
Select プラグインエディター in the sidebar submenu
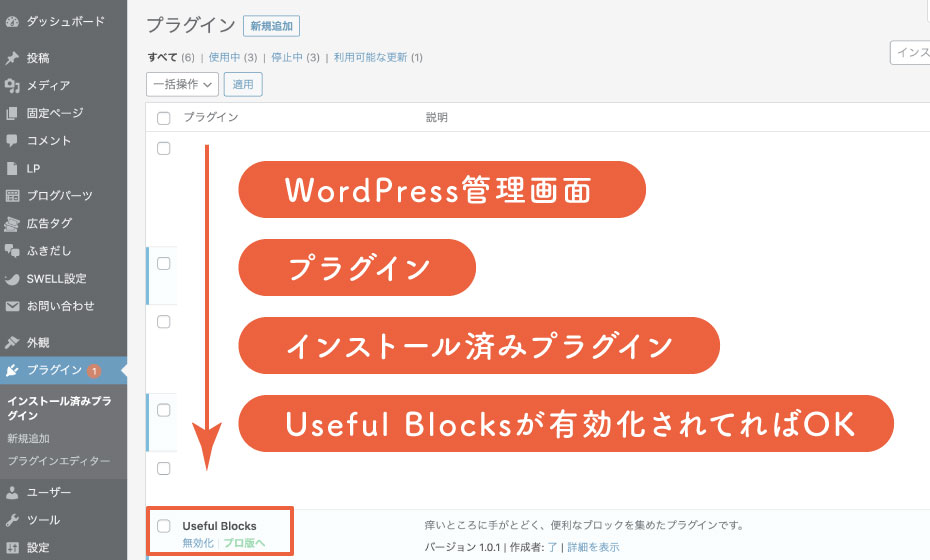coord(58,461)
